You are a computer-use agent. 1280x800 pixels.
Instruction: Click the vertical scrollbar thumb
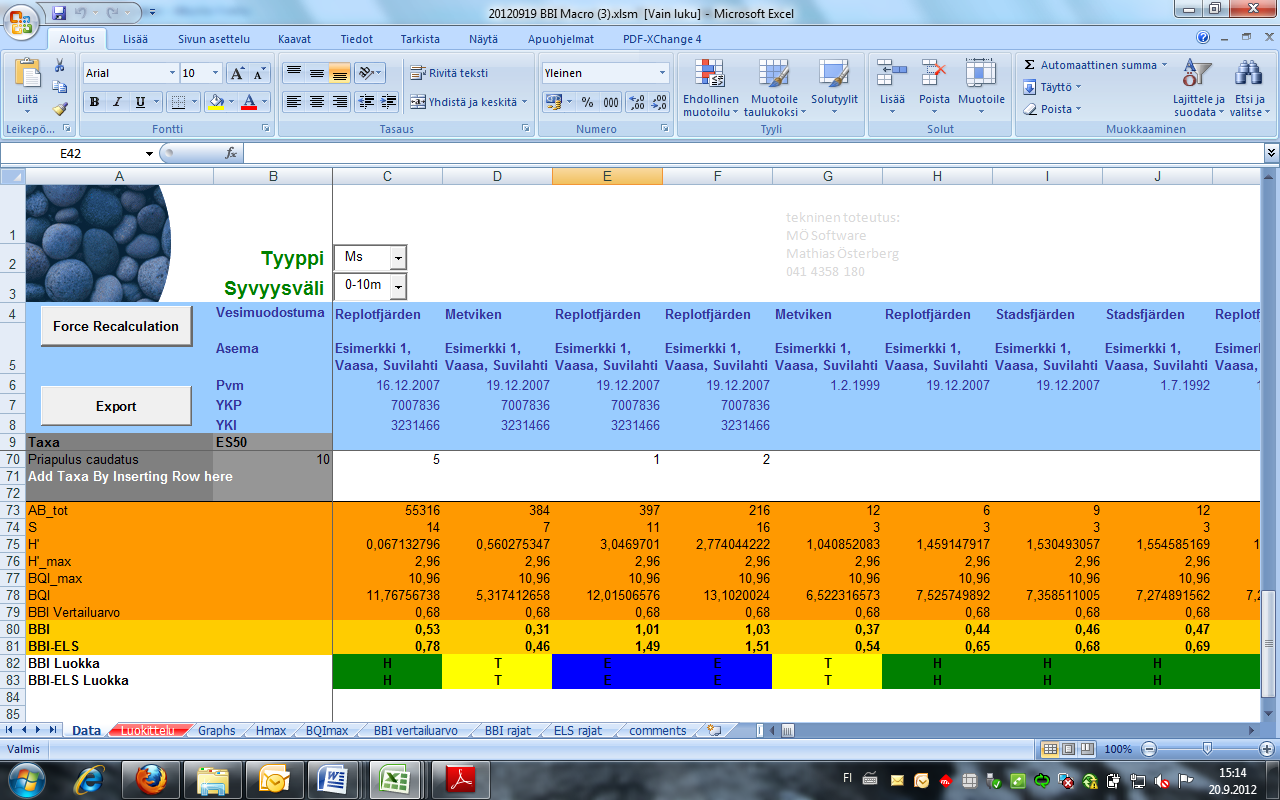click(1271, 644)
